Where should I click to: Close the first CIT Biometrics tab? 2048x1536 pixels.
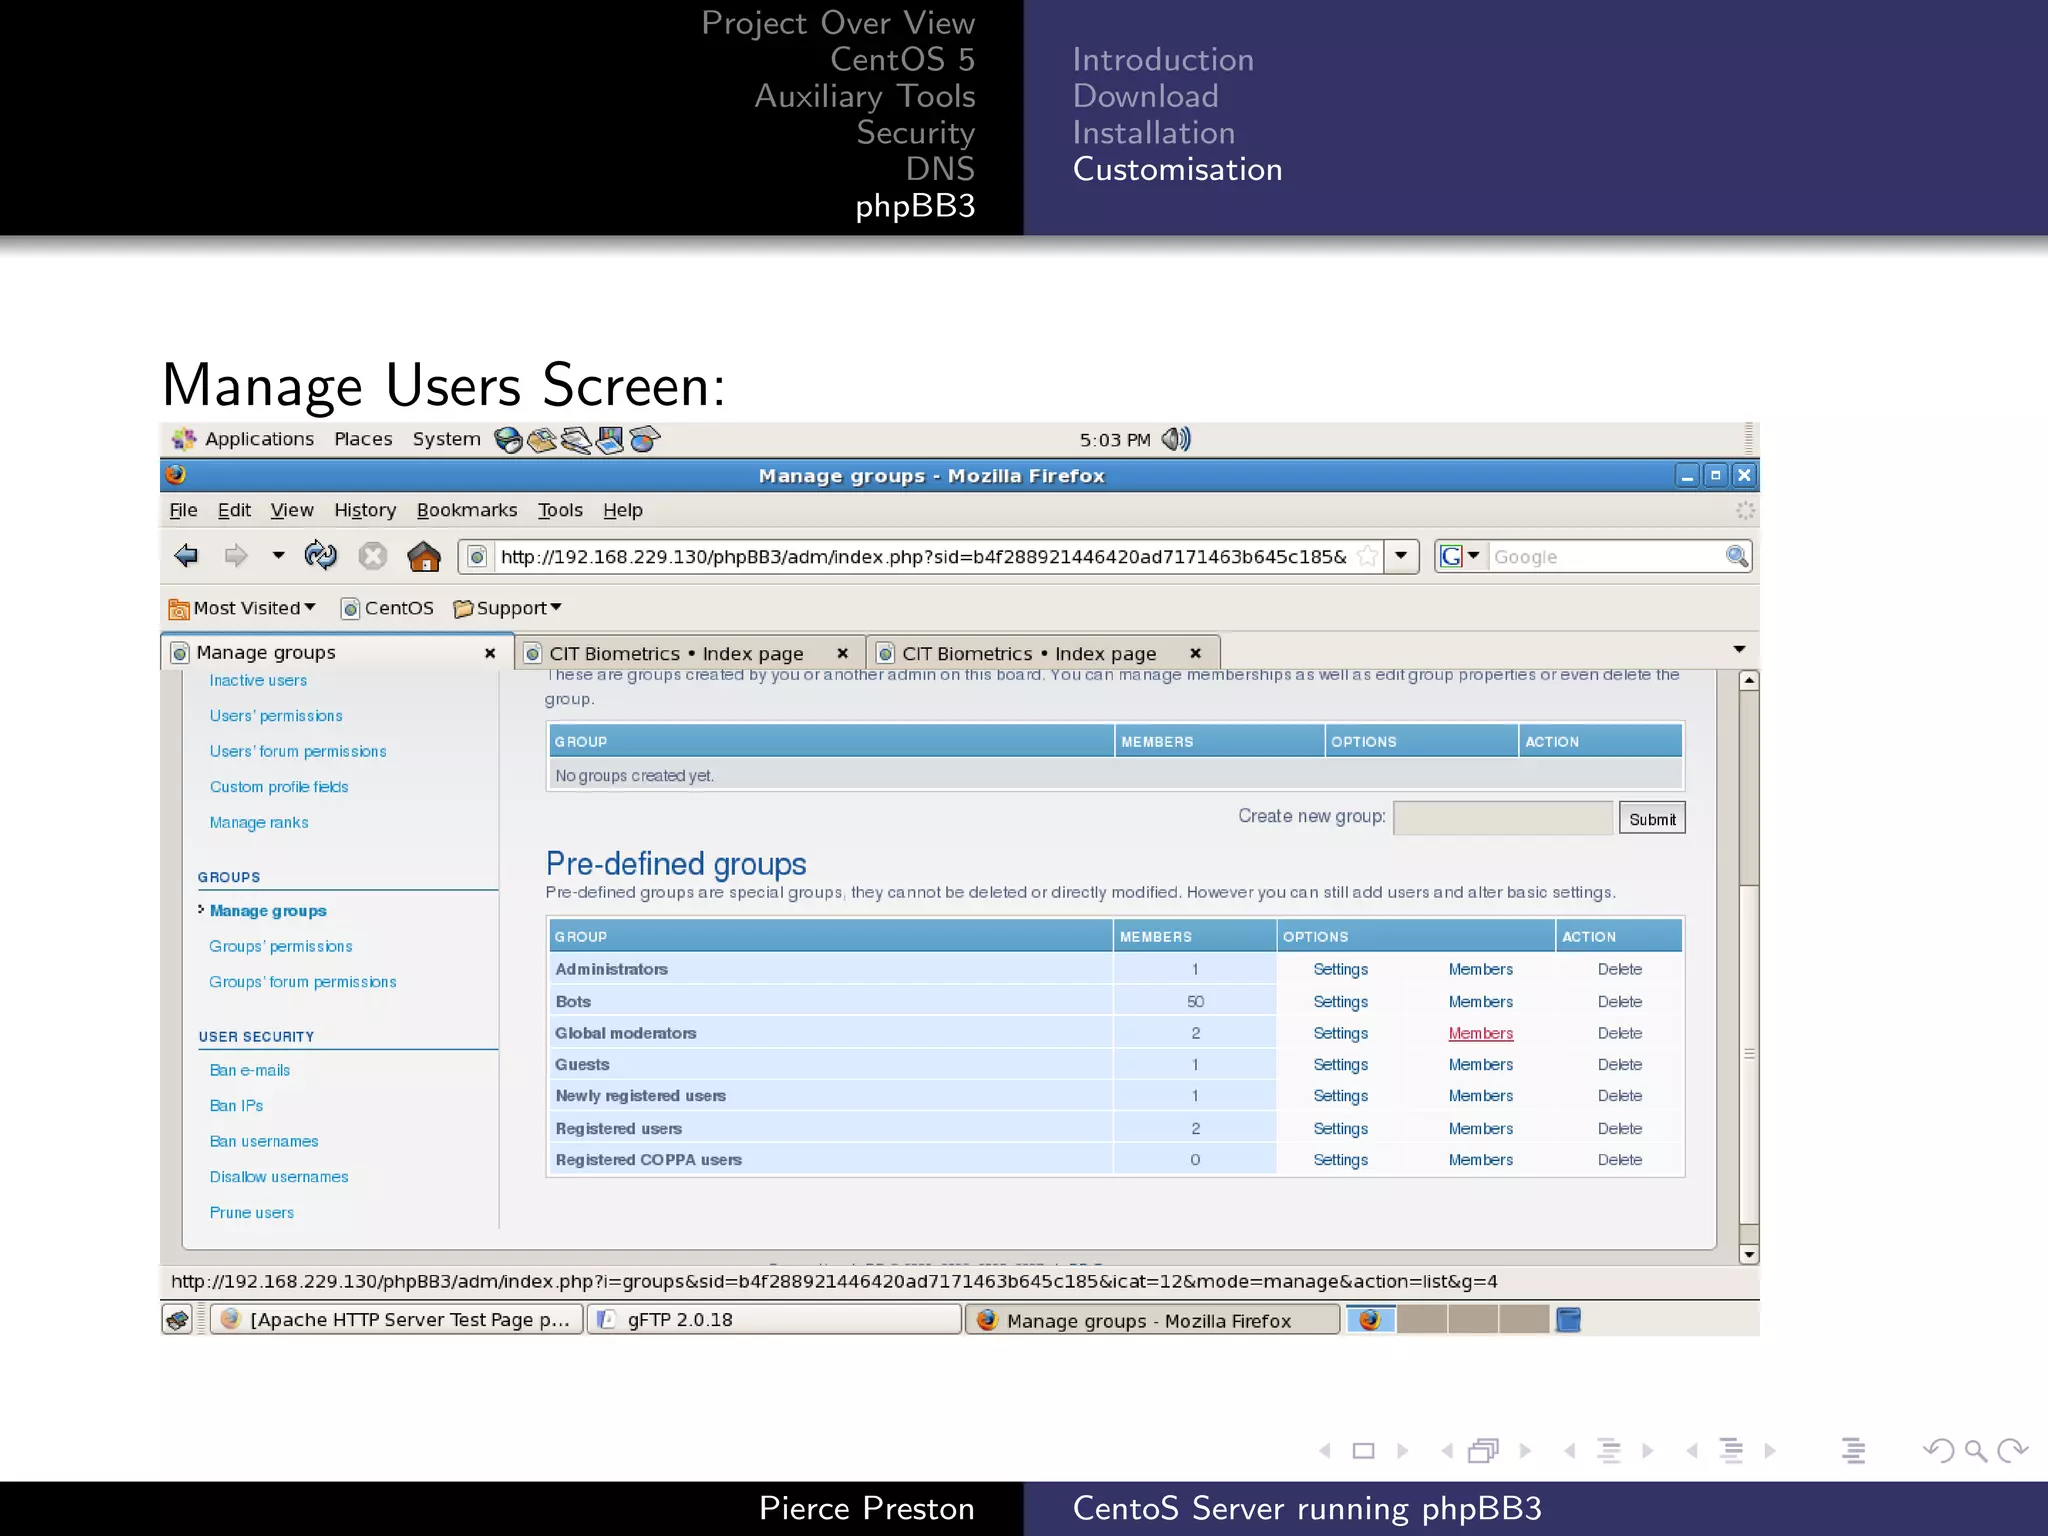point(843,653)
